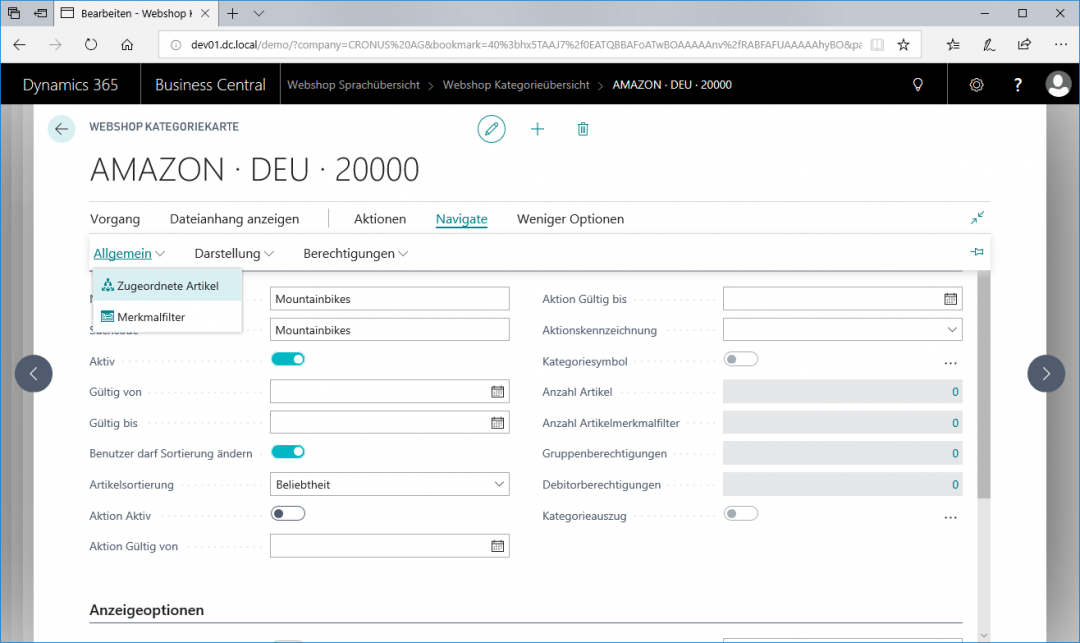1080x643 pixels.
Task: Click the edit pencil icon
Action: tap(491, 129)
